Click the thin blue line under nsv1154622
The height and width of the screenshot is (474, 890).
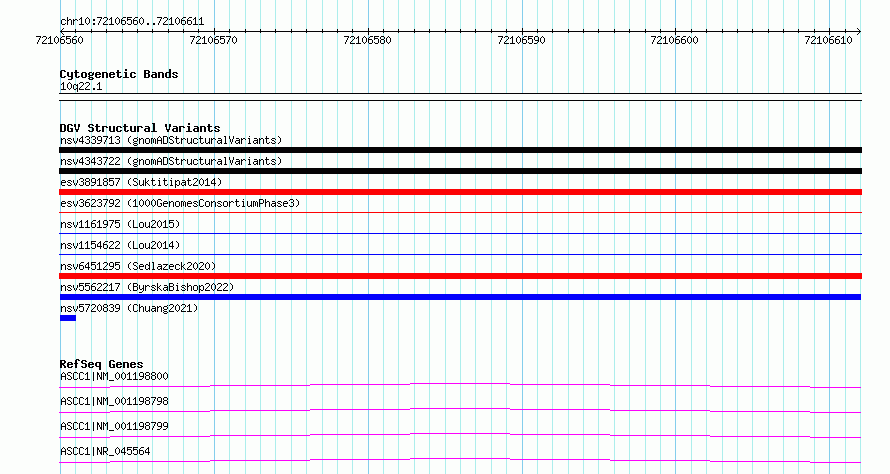[460, 255]
